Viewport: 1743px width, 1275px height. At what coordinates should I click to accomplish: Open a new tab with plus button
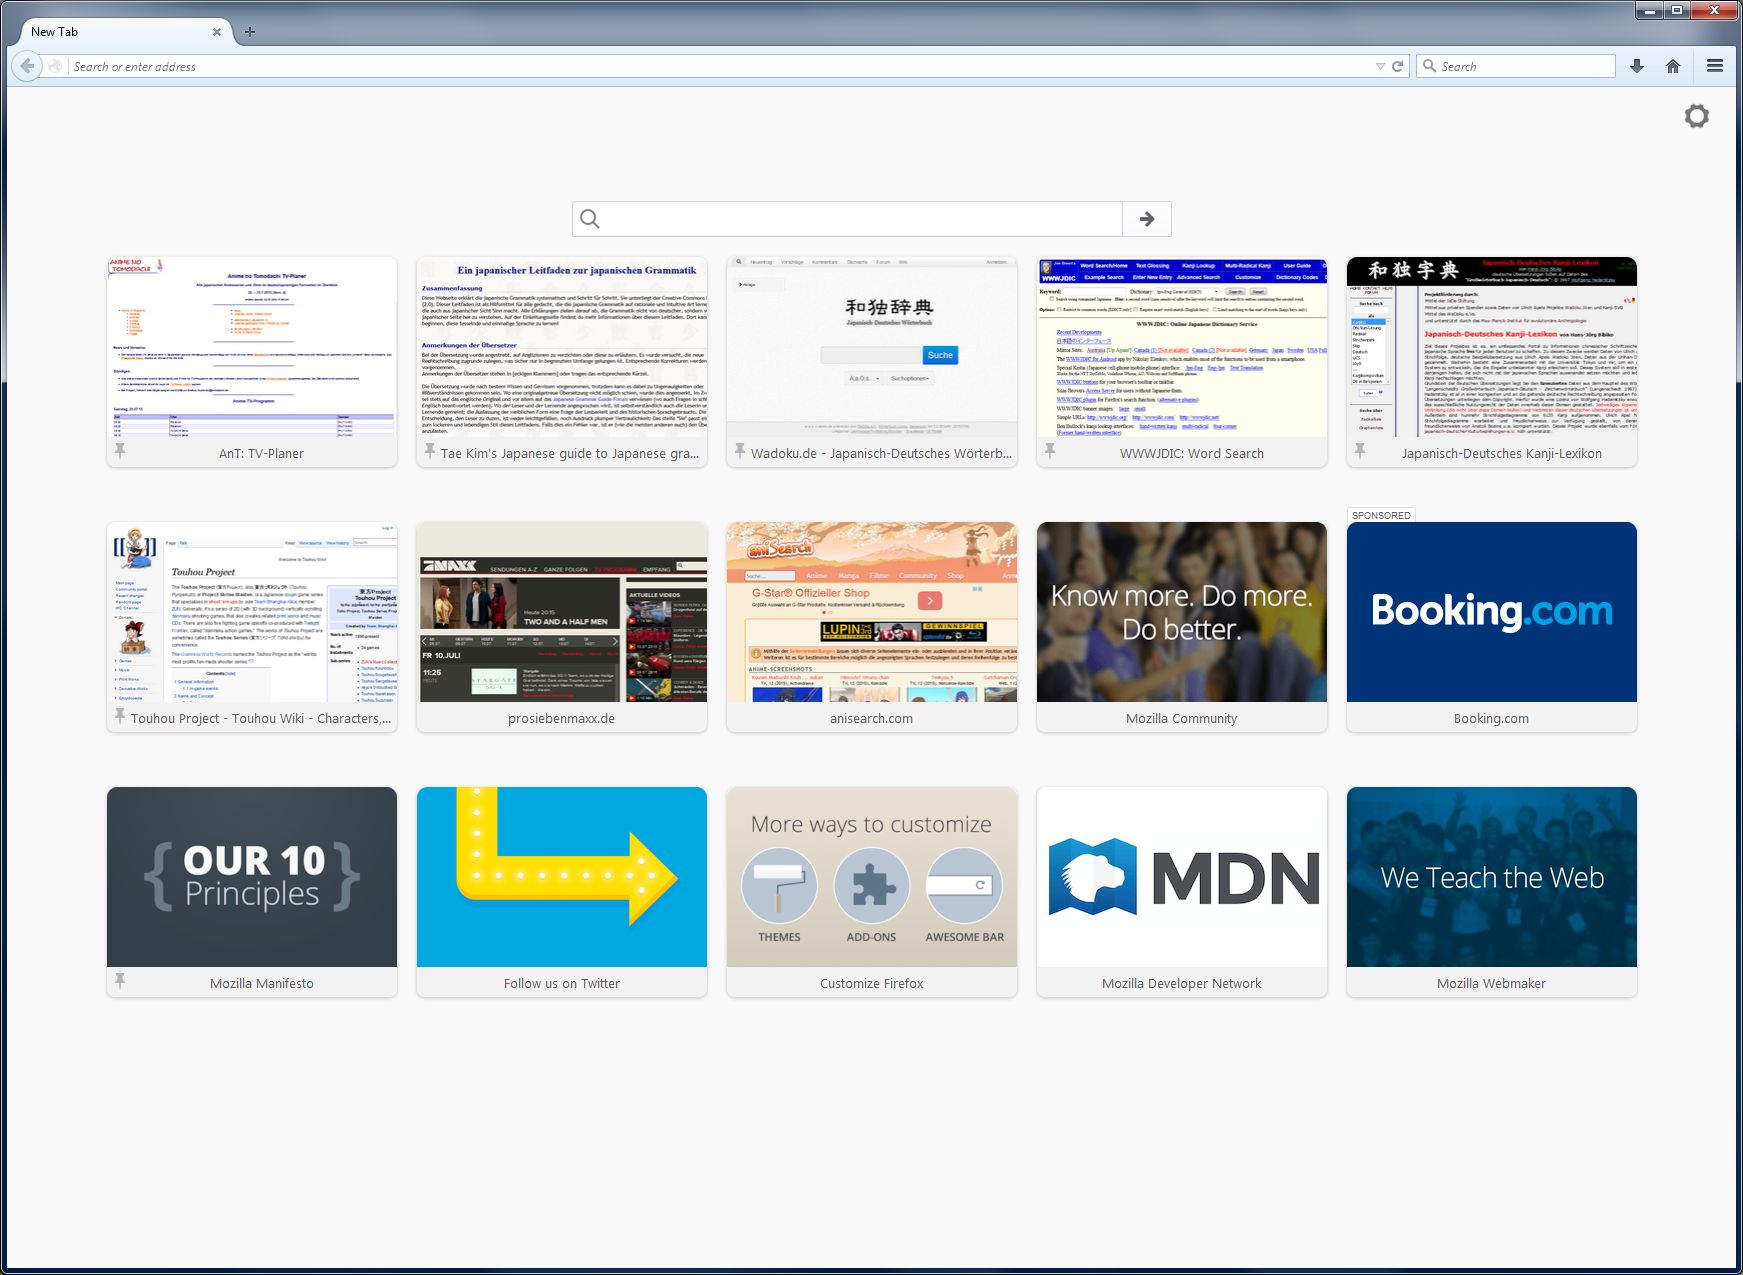pos(250,32)
